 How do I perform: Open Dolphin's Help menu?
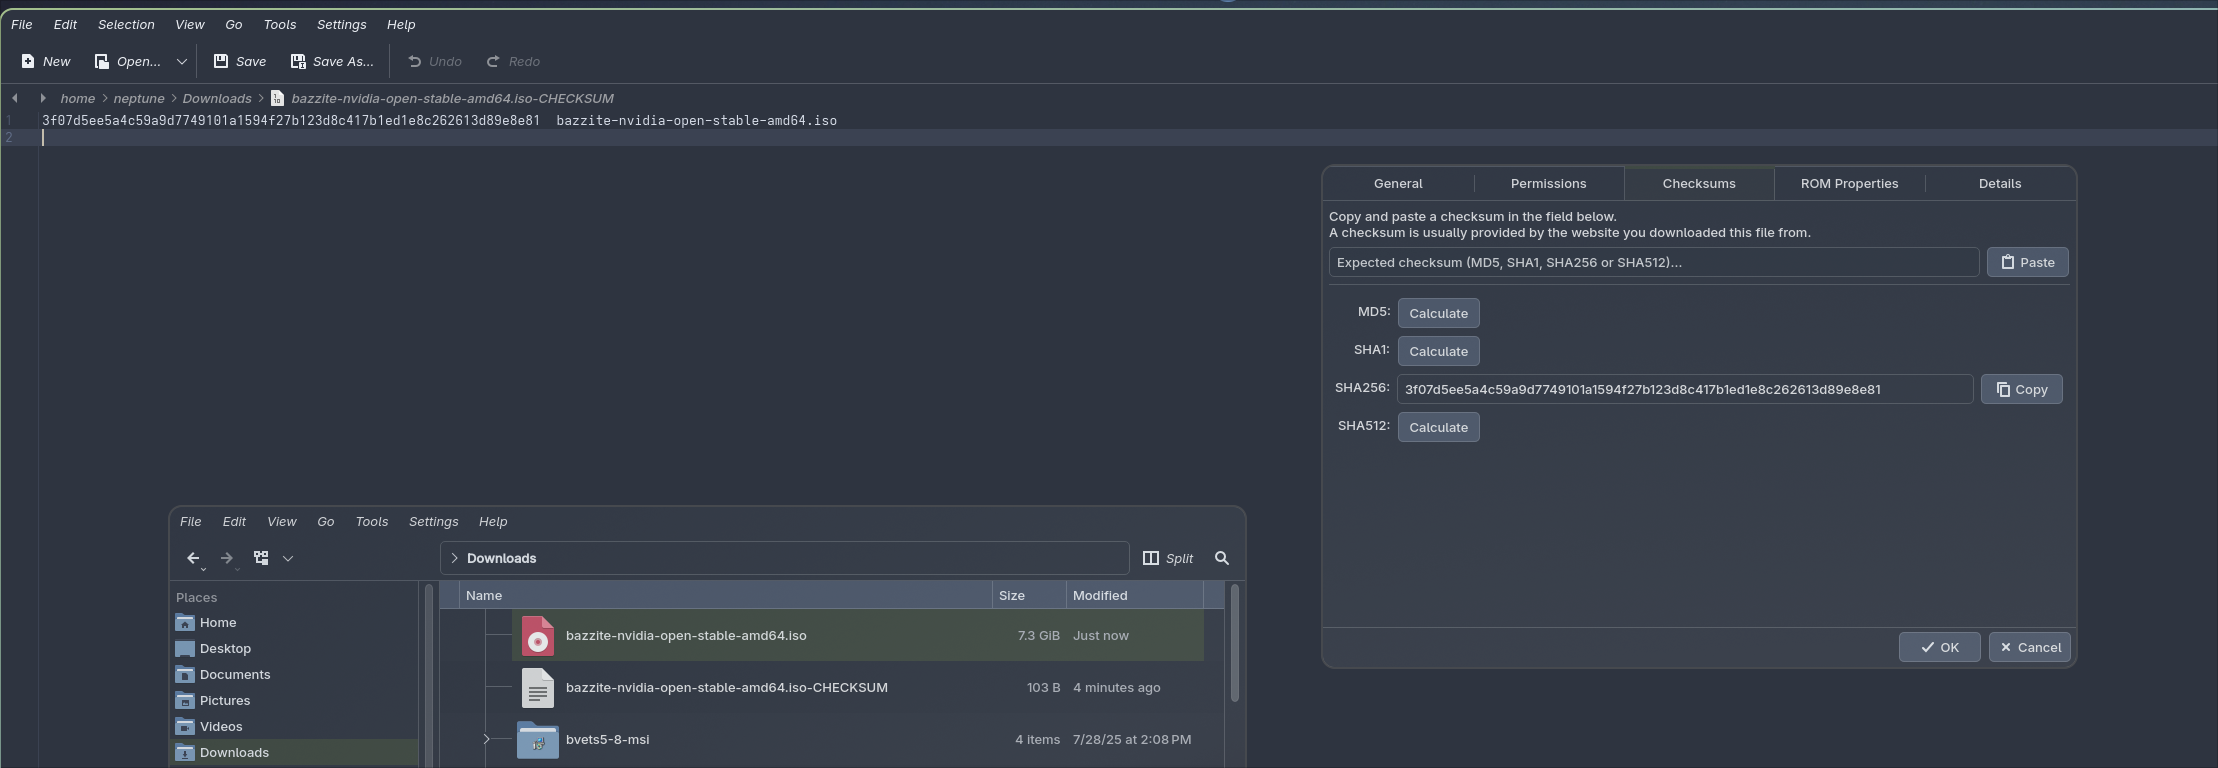[493, 521]
